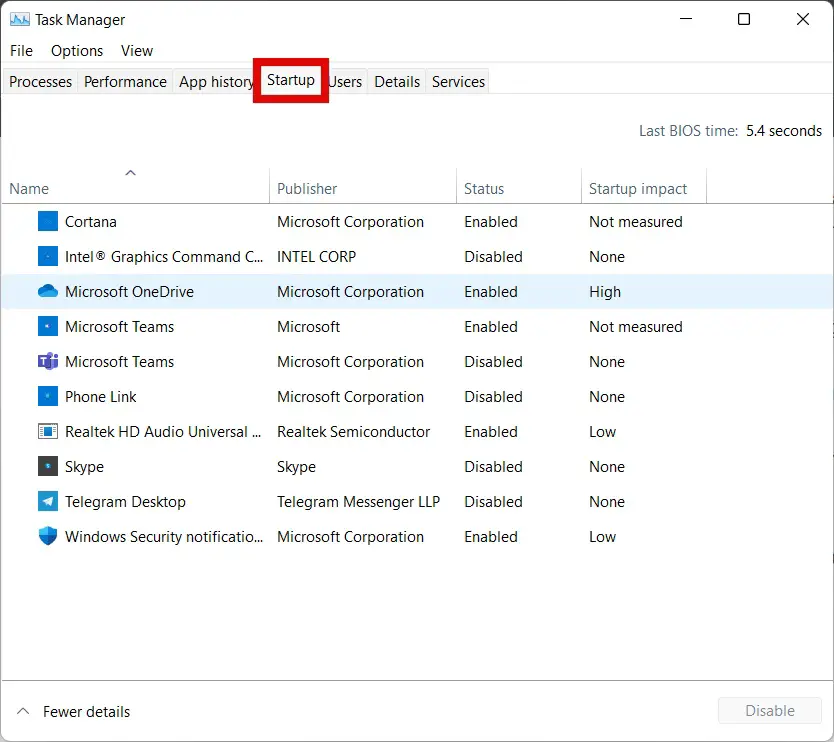Click the Last BIOS time value
The width and height of the screenshot is (834, 742).
(783, 130)
